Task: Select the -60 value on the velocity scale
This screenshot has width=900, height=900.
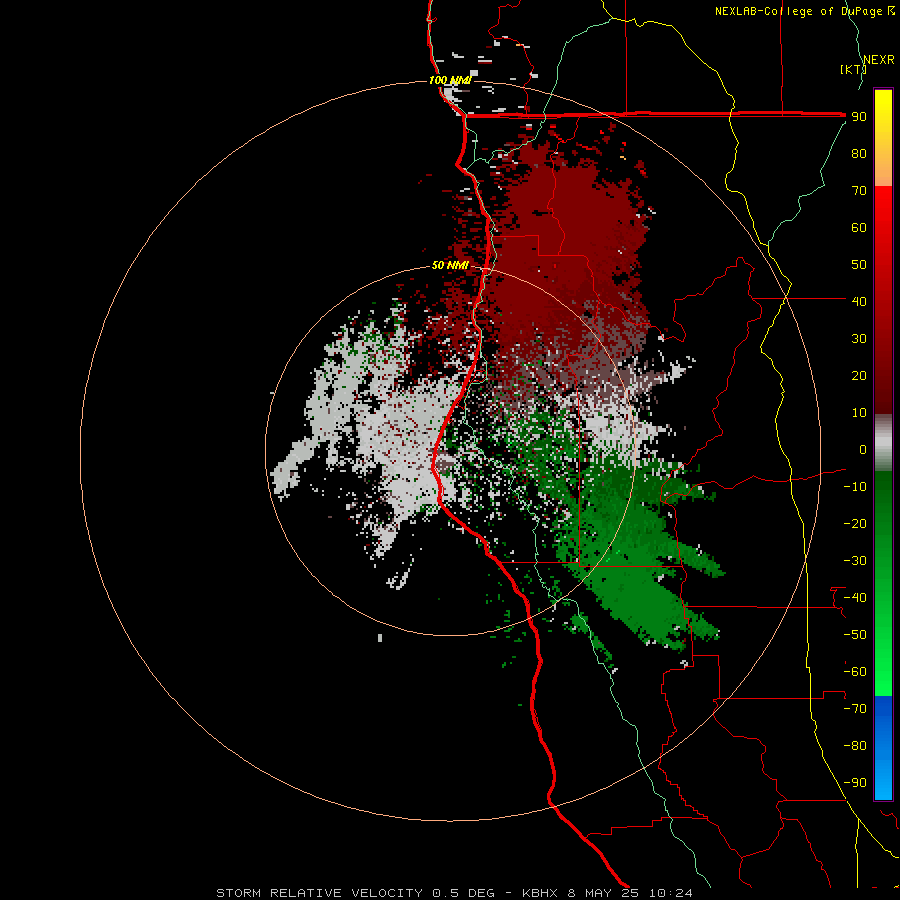Action: (855, 672)
